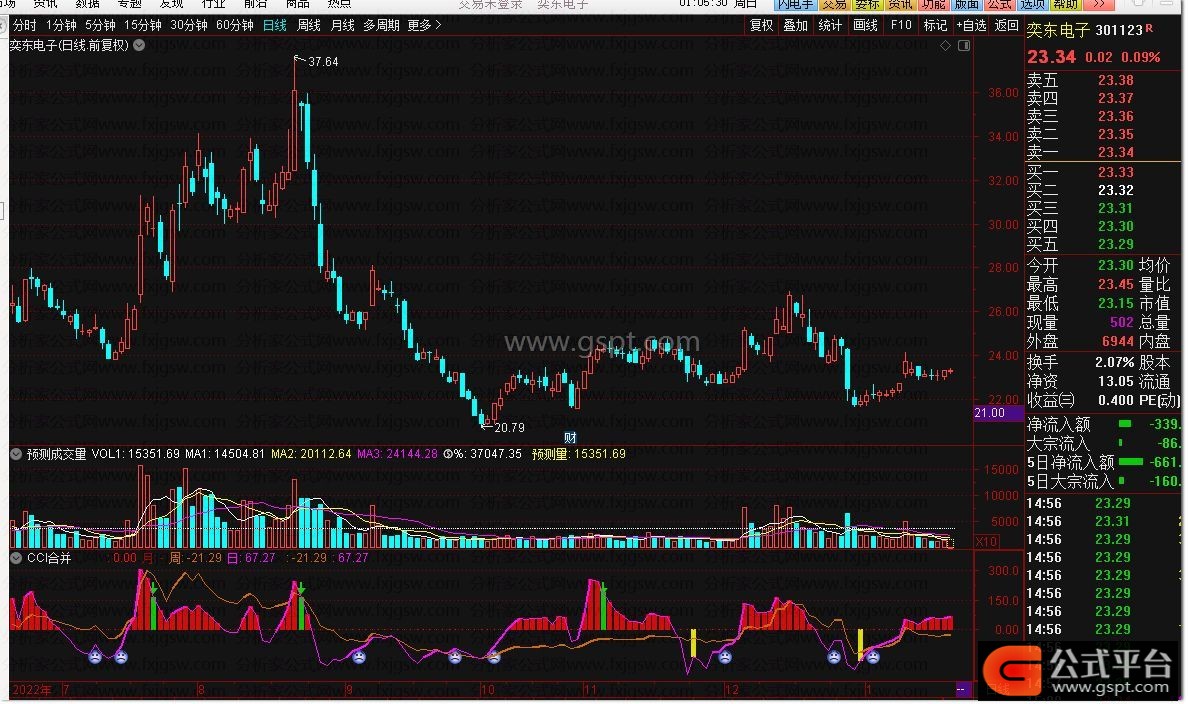Click the 收益(三) value 0.400
The width and height of the screenshot is (1188, 704).
(x=1115, y=400)
